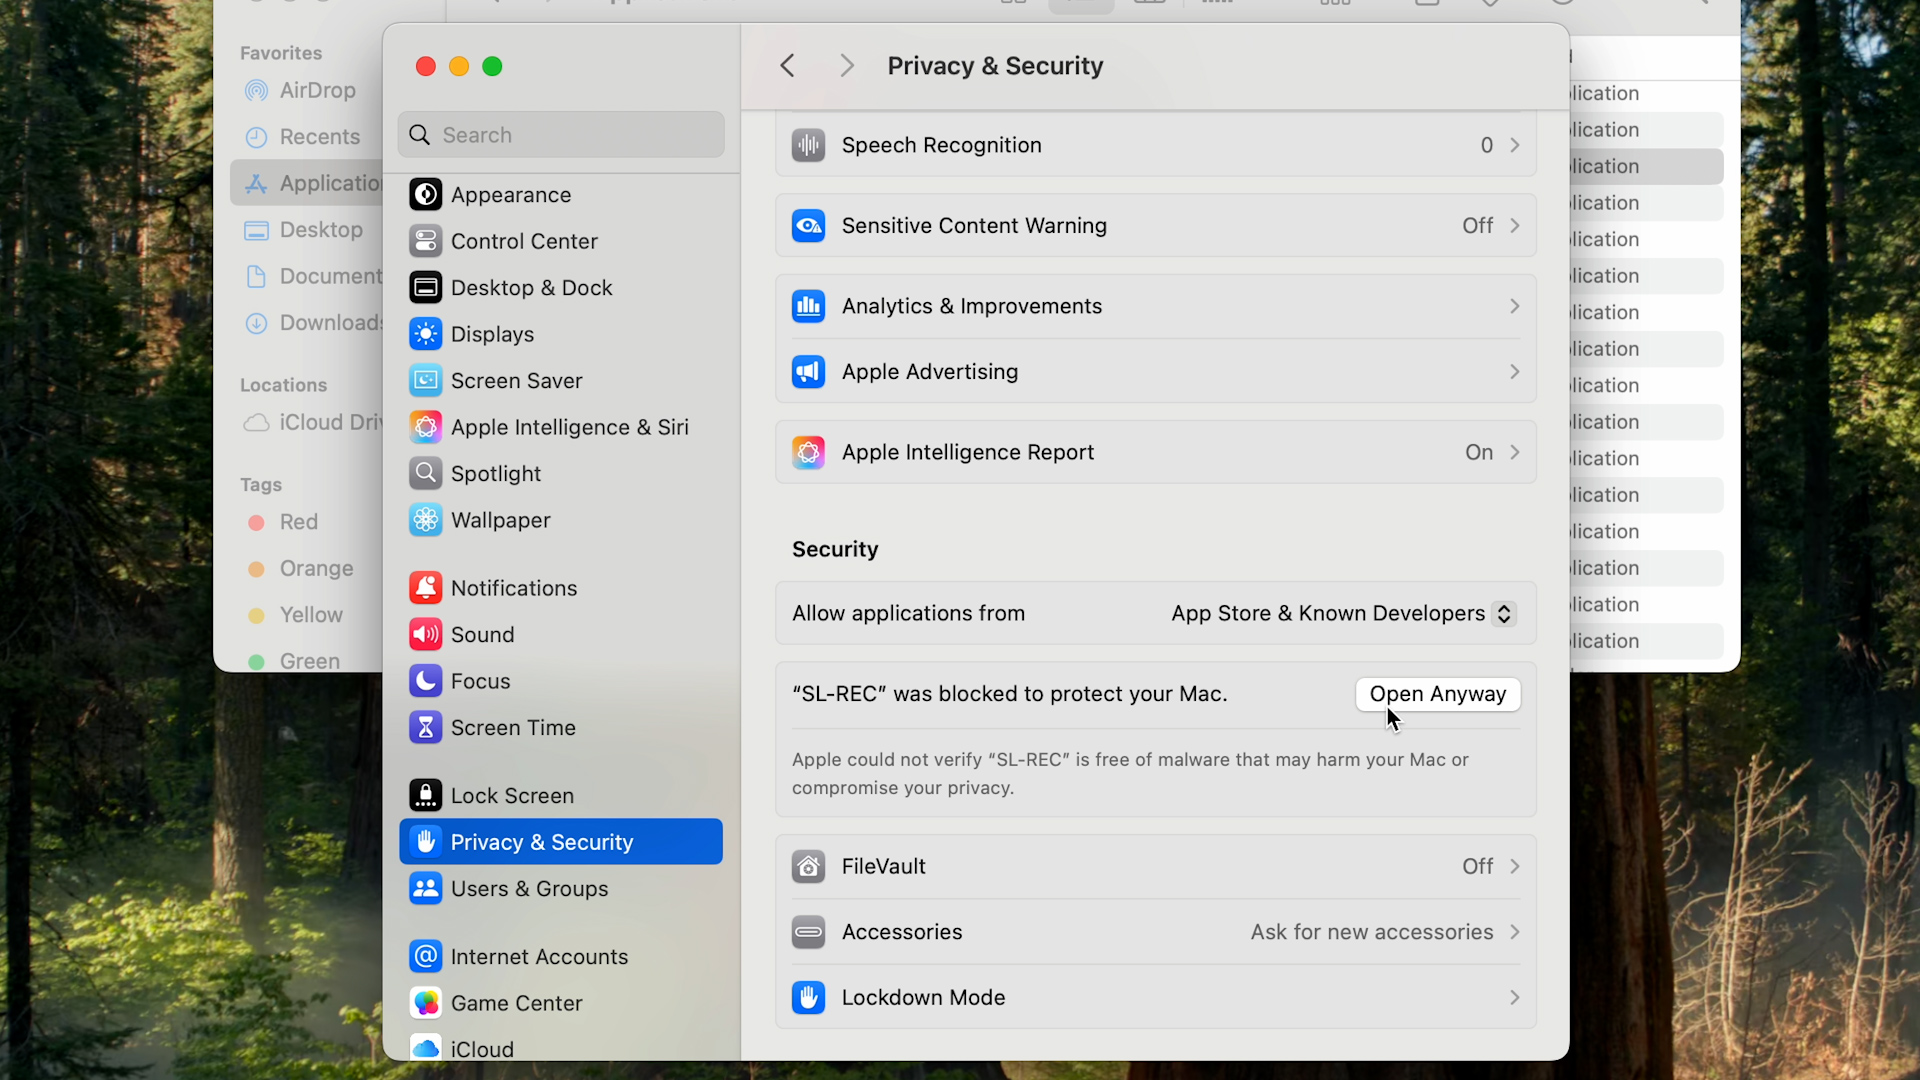The image size is (1920, 1080).
Task: Select the Game Center icon
Action: [x=425, y=1002]
